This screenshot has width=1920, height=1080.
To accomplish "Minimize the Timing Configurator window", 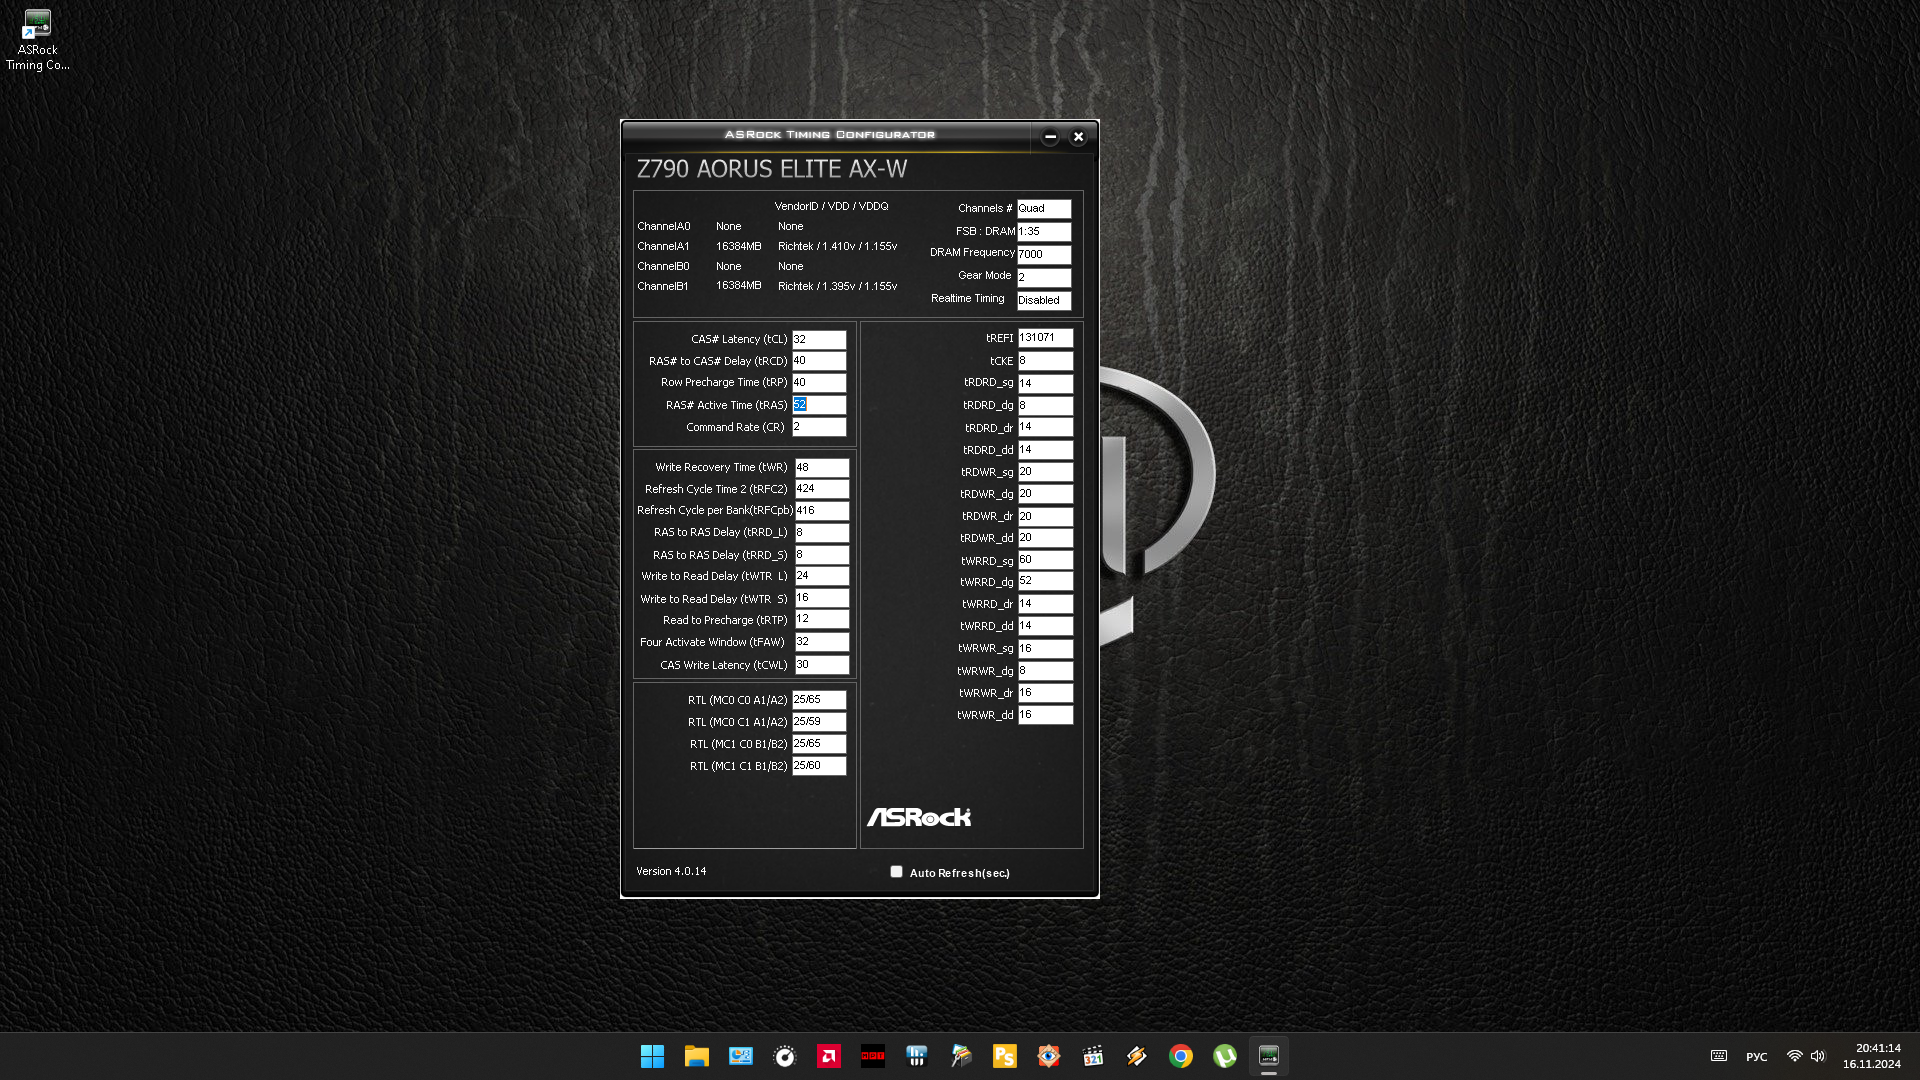I will (x=1050, y=137).
